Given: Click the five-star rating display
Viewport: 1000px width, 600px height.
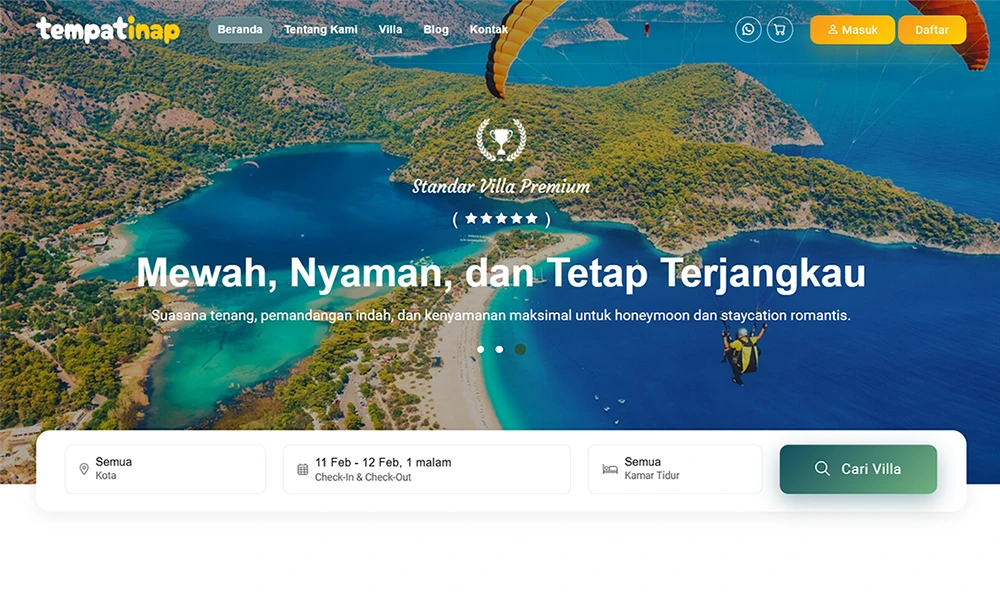Looking at the screenshot, I should tap(501, 219).
